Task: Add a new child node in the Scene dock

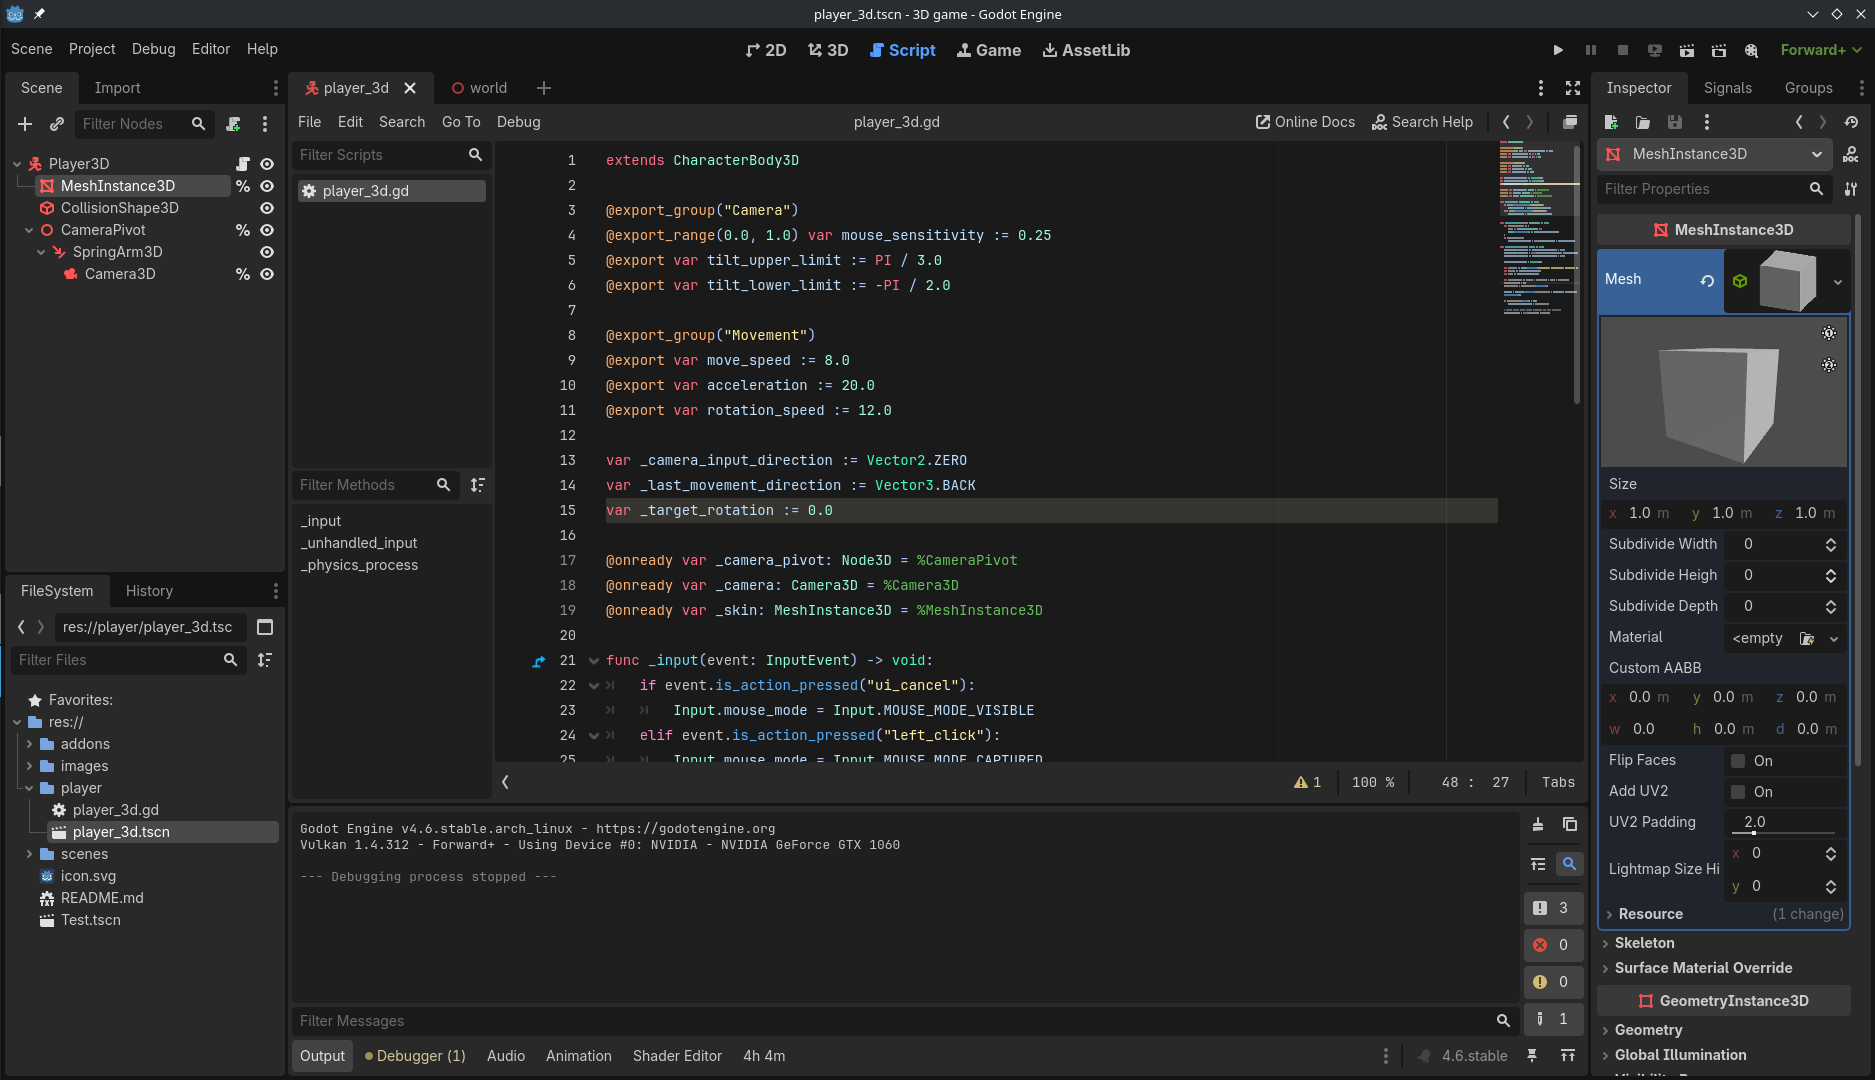Action: click(25, 124)
